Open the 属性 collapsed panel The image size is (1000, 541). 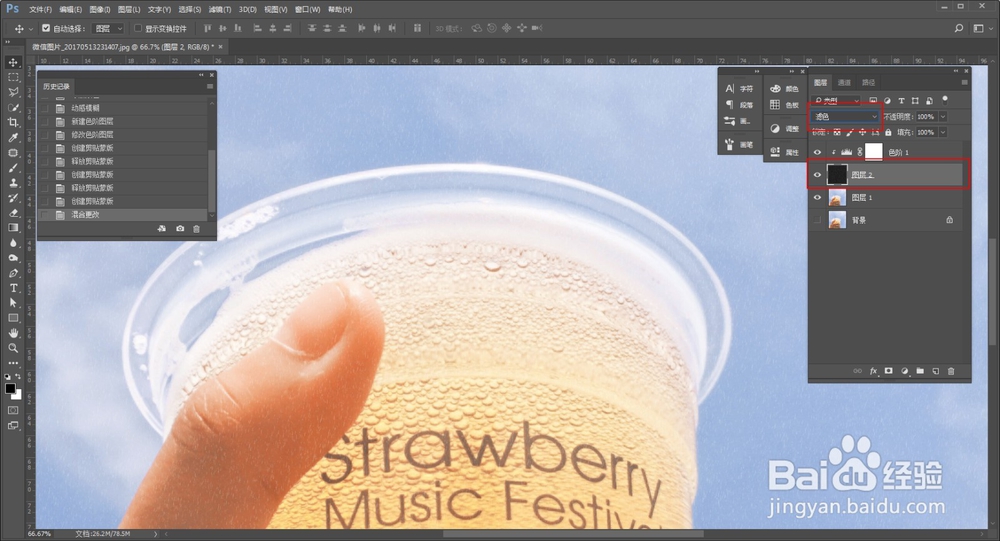[785, 152]
